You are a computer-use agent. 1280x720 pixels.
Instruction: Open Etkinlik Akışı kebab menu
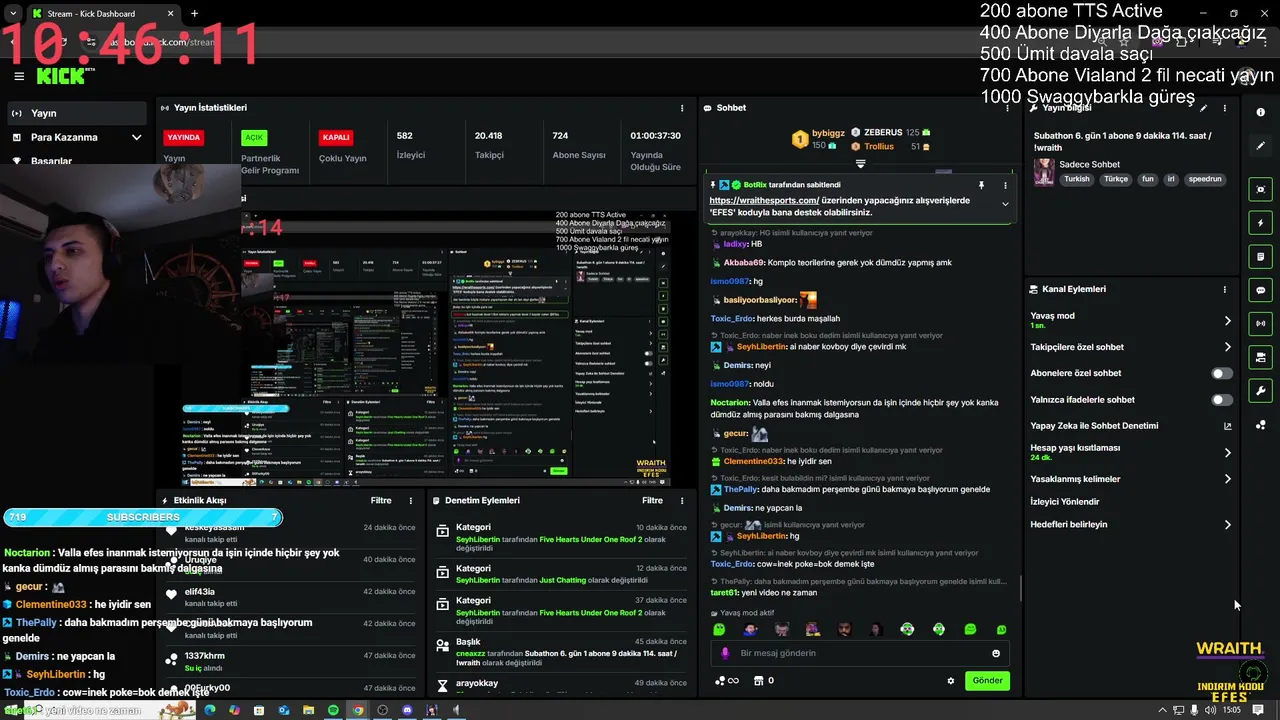tap(410, 500)
